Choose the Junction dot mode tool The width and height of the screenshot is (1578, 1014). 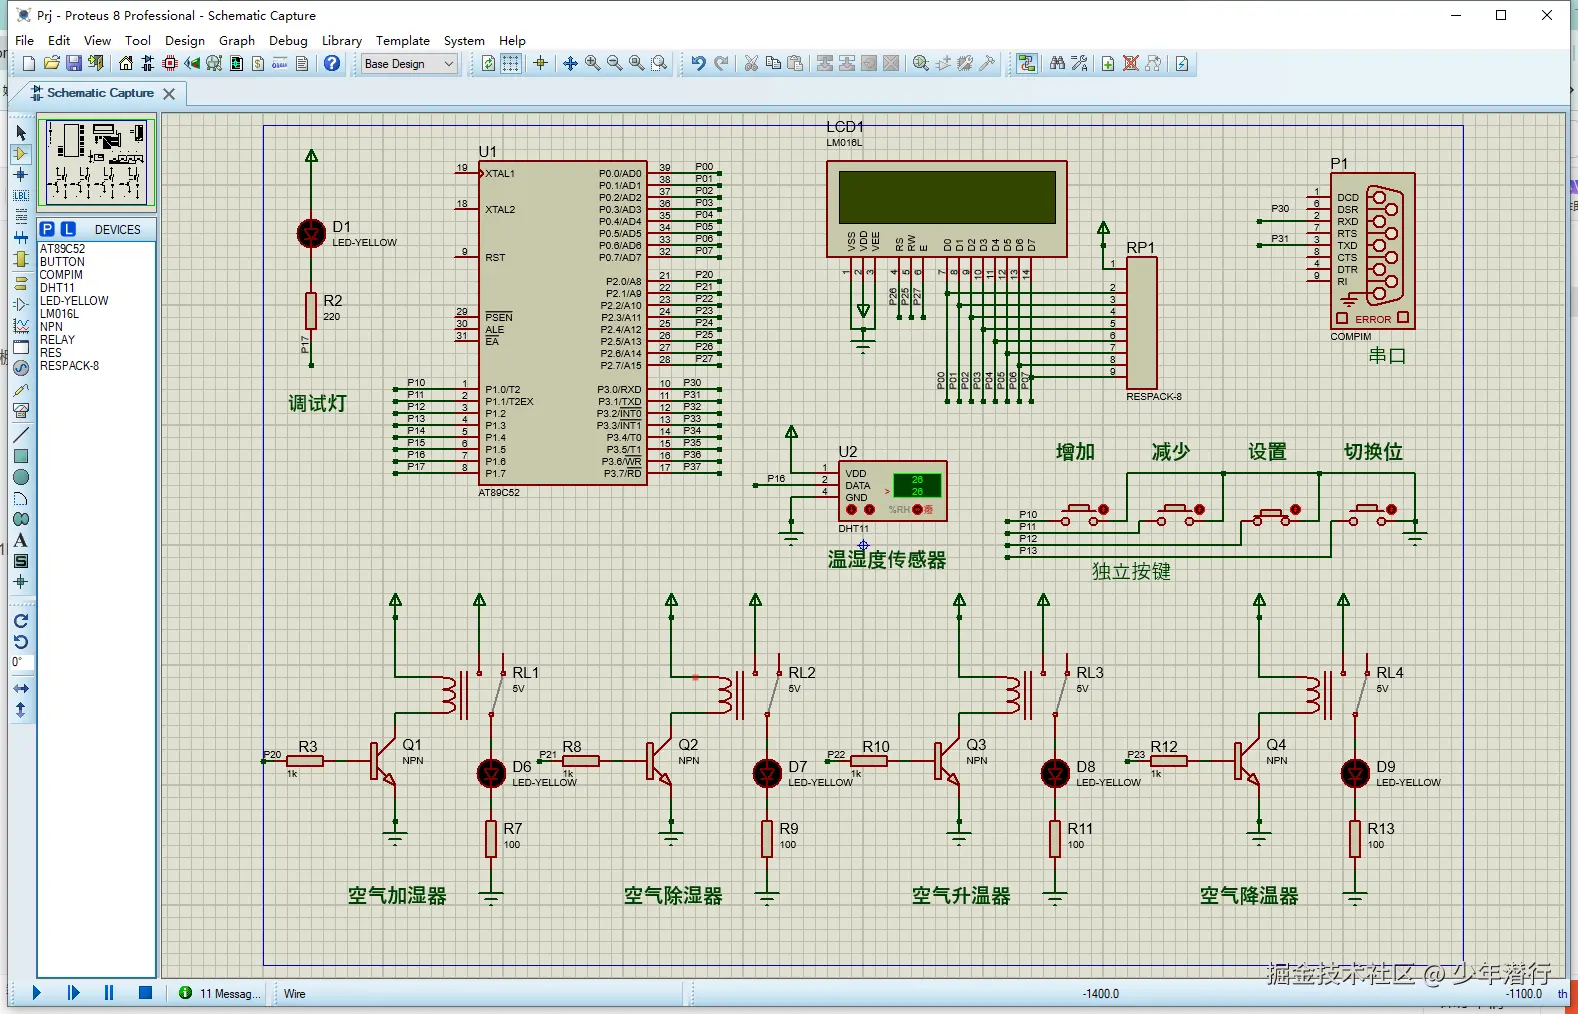[21, 175]
